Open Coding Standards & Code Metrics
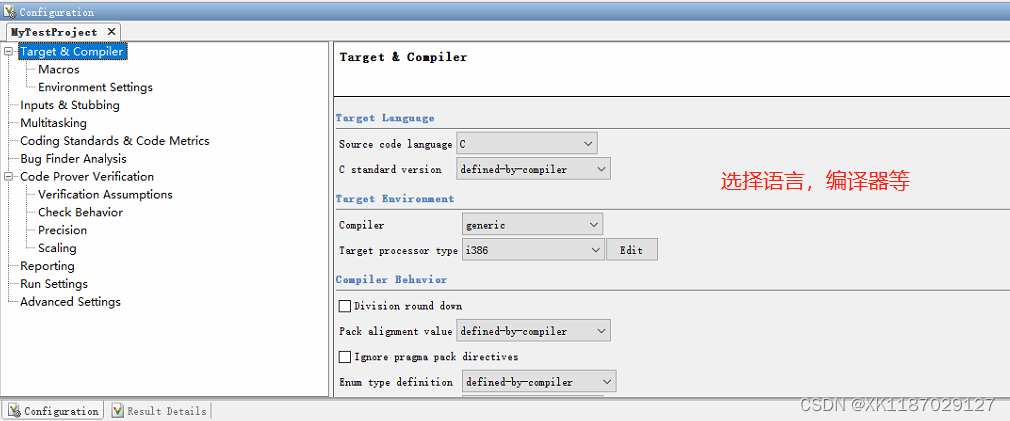 [x=115, y=141]
